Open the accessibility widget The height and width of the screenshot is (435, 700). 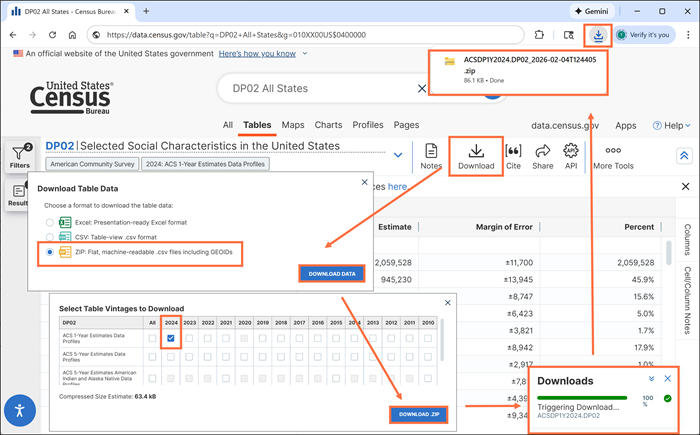[20, 410]
